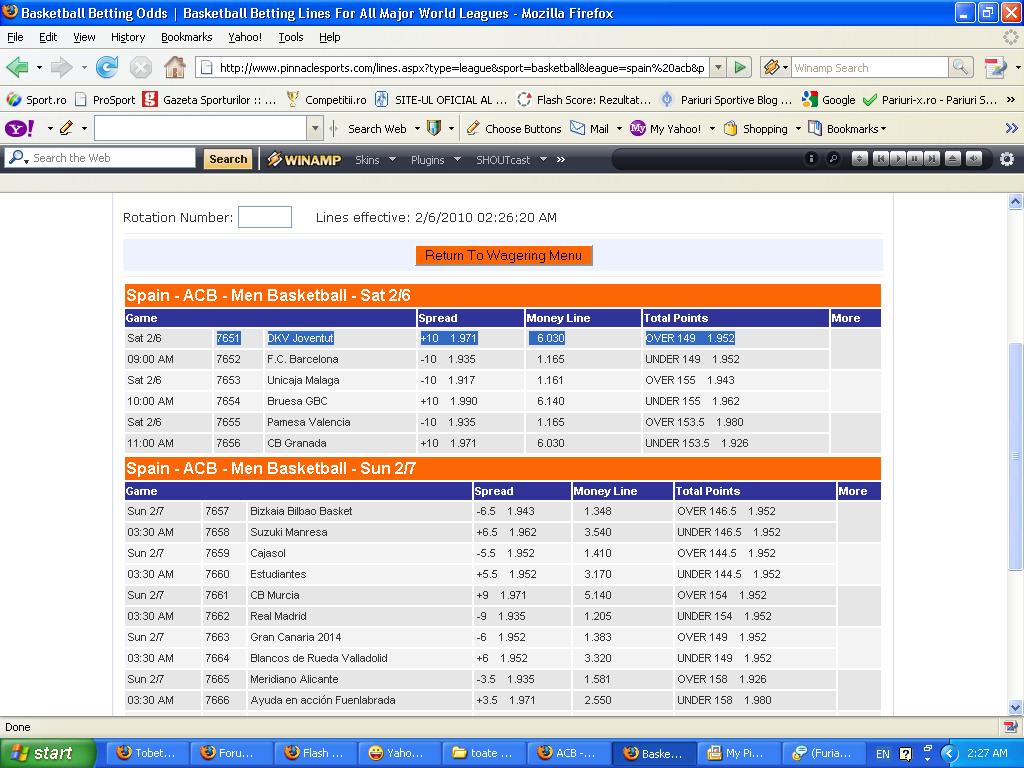Click the Winamp up-down arrows button
1024x768 pixels.
859,159
